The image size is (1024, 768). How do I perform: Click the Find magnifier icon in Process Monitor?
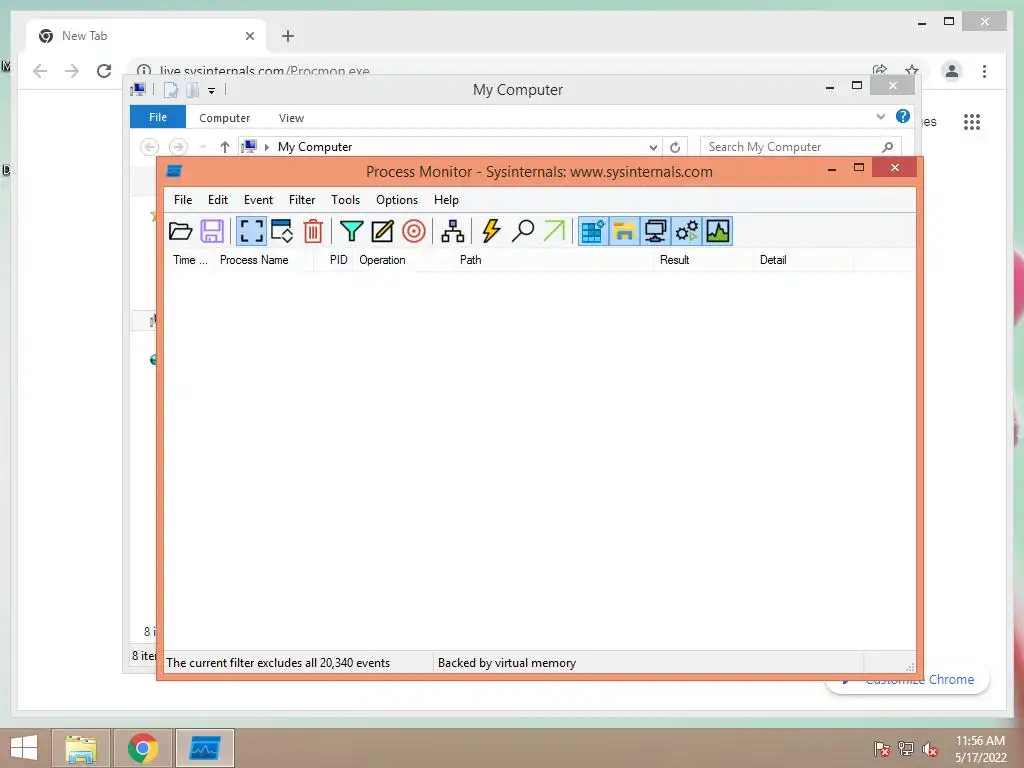coord(522,231)
